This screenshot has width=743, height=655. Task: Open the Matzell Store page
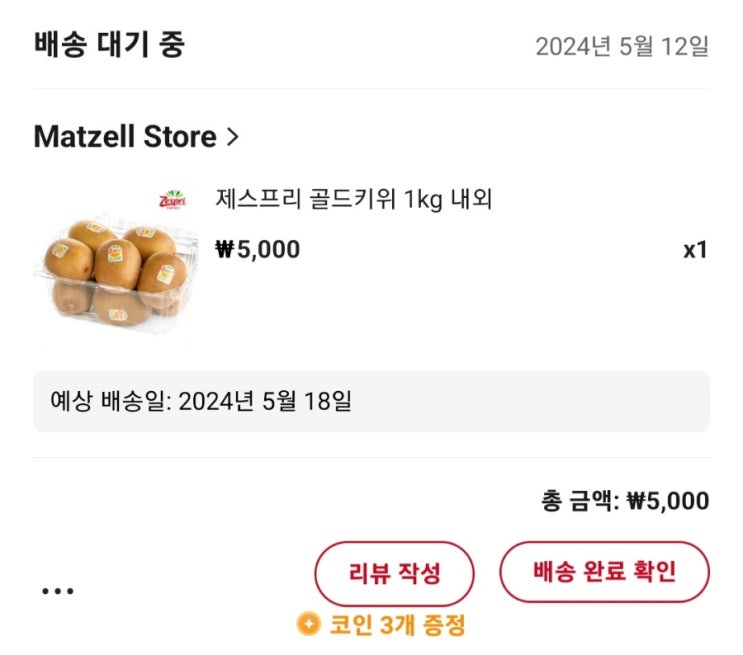click(x=125, y=137)
